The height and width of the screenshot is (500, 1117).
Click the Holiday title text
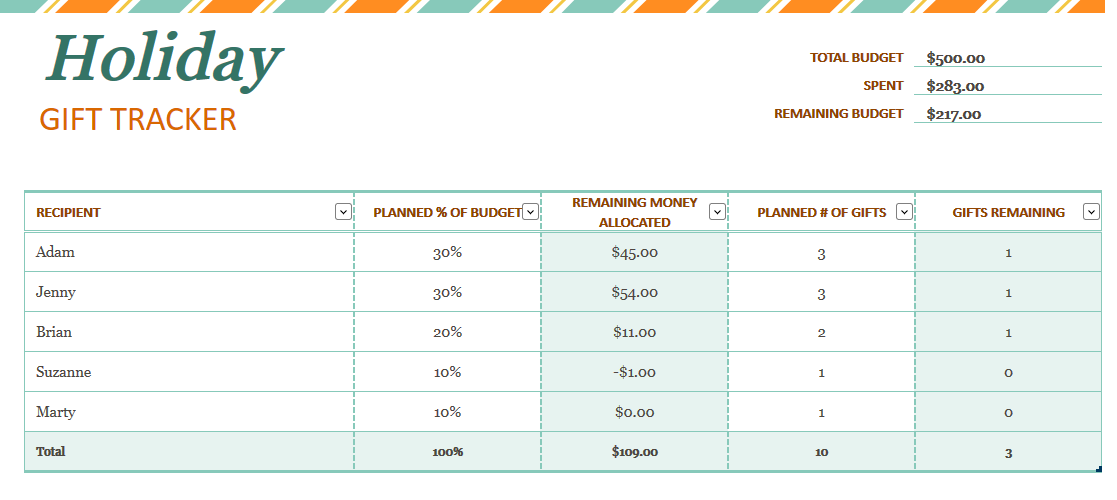pos(165,60)
